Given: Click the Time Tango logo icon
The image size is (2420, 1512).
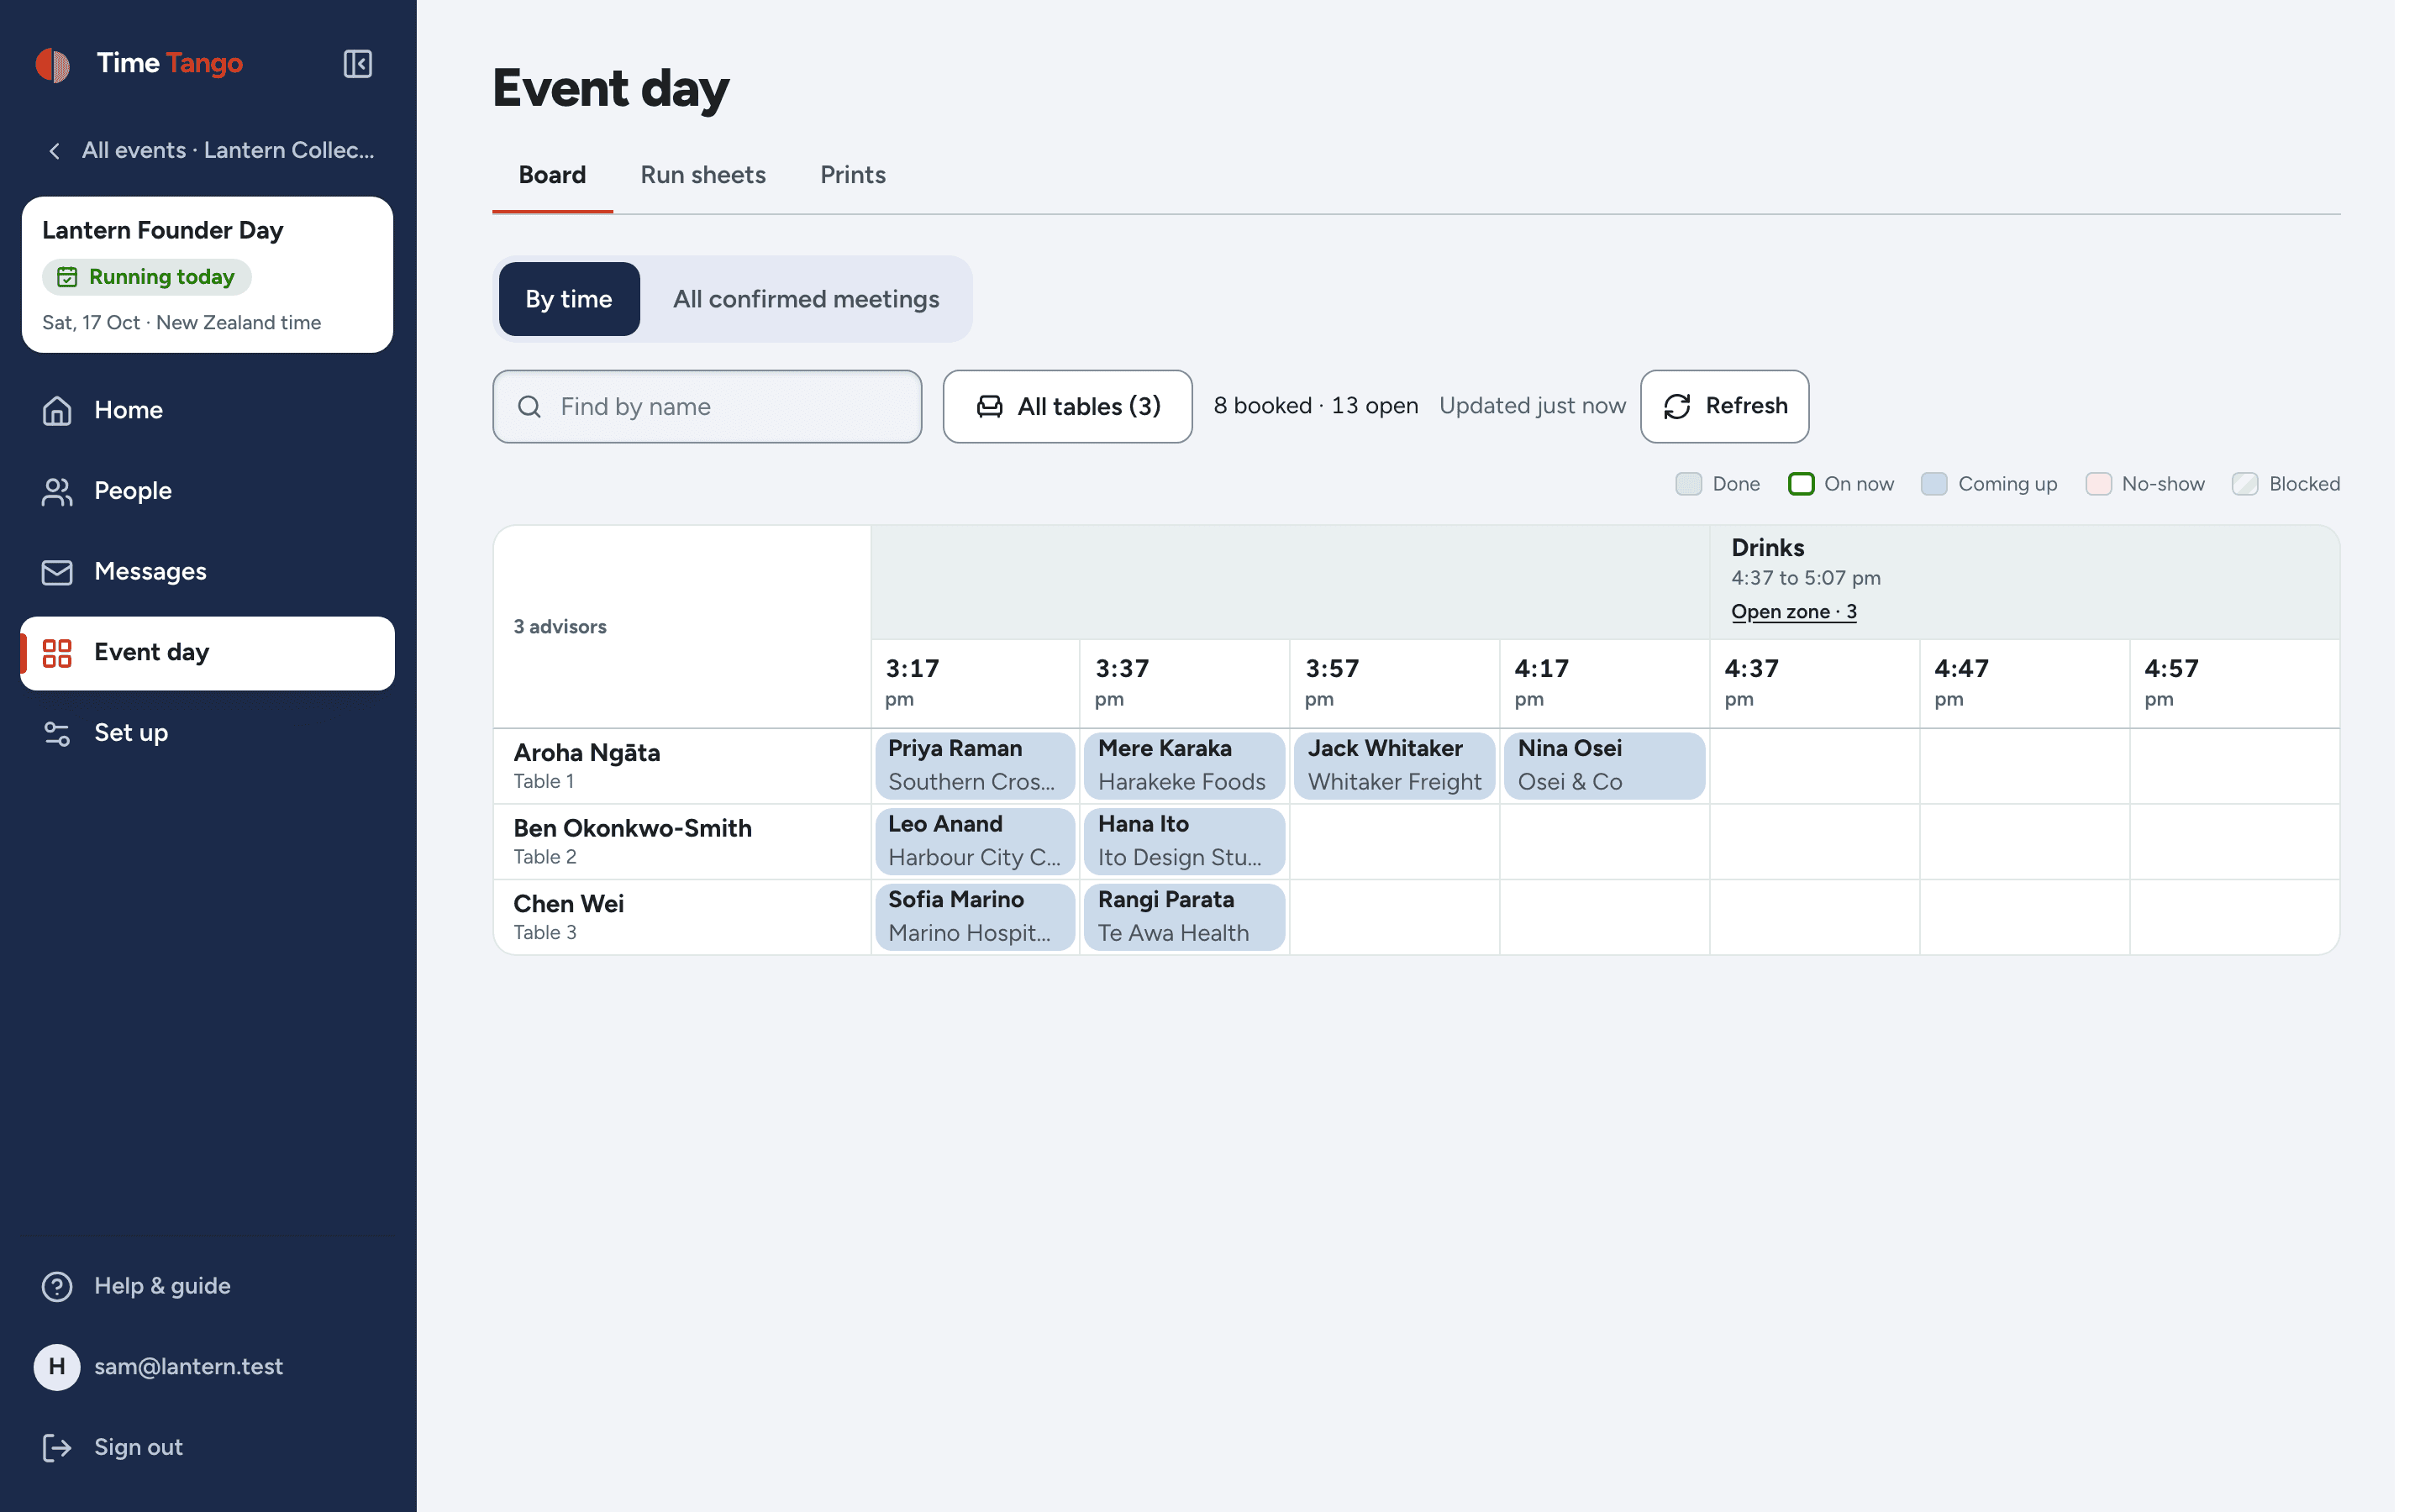Looking at the screenshot, I should click(x=53, y=65).
